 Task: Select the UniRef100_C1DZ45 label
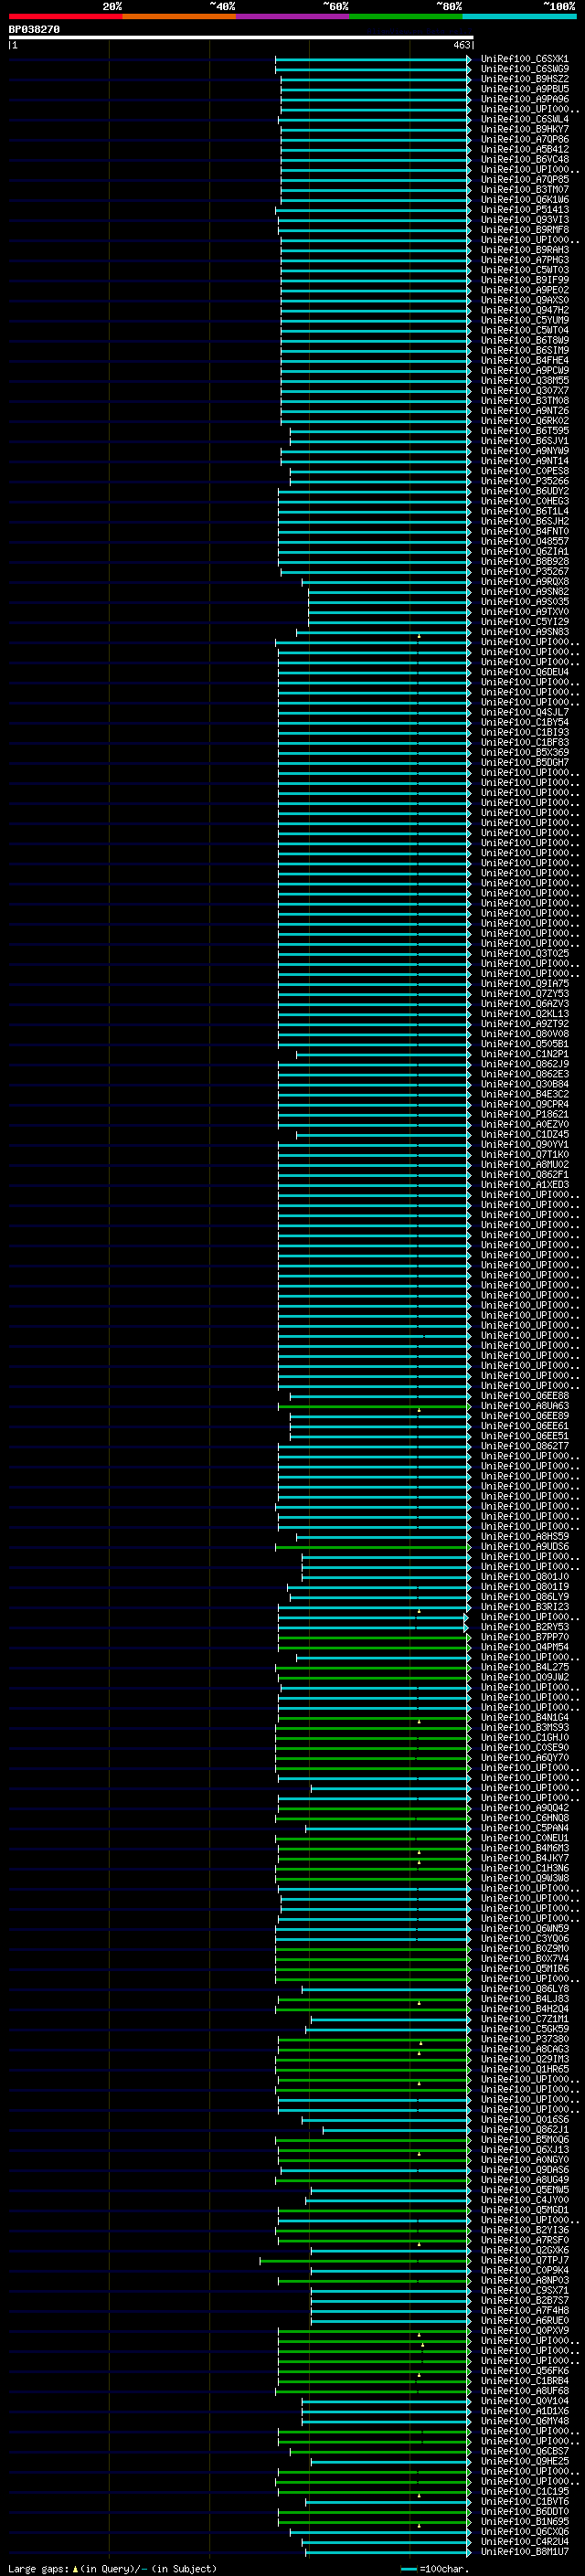point(525,1134)
